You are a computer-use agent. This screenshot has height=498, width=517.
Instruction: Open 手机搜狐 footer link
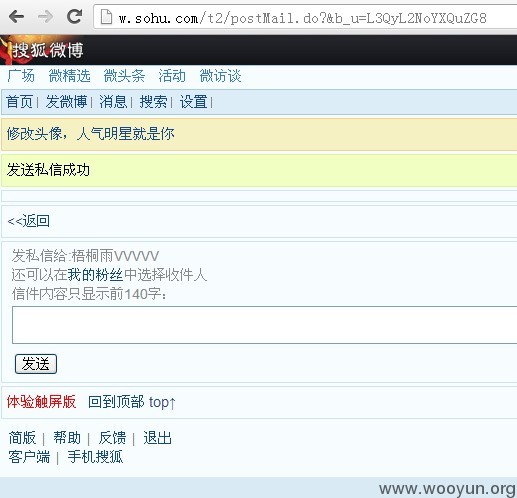(x=95, y=457)
